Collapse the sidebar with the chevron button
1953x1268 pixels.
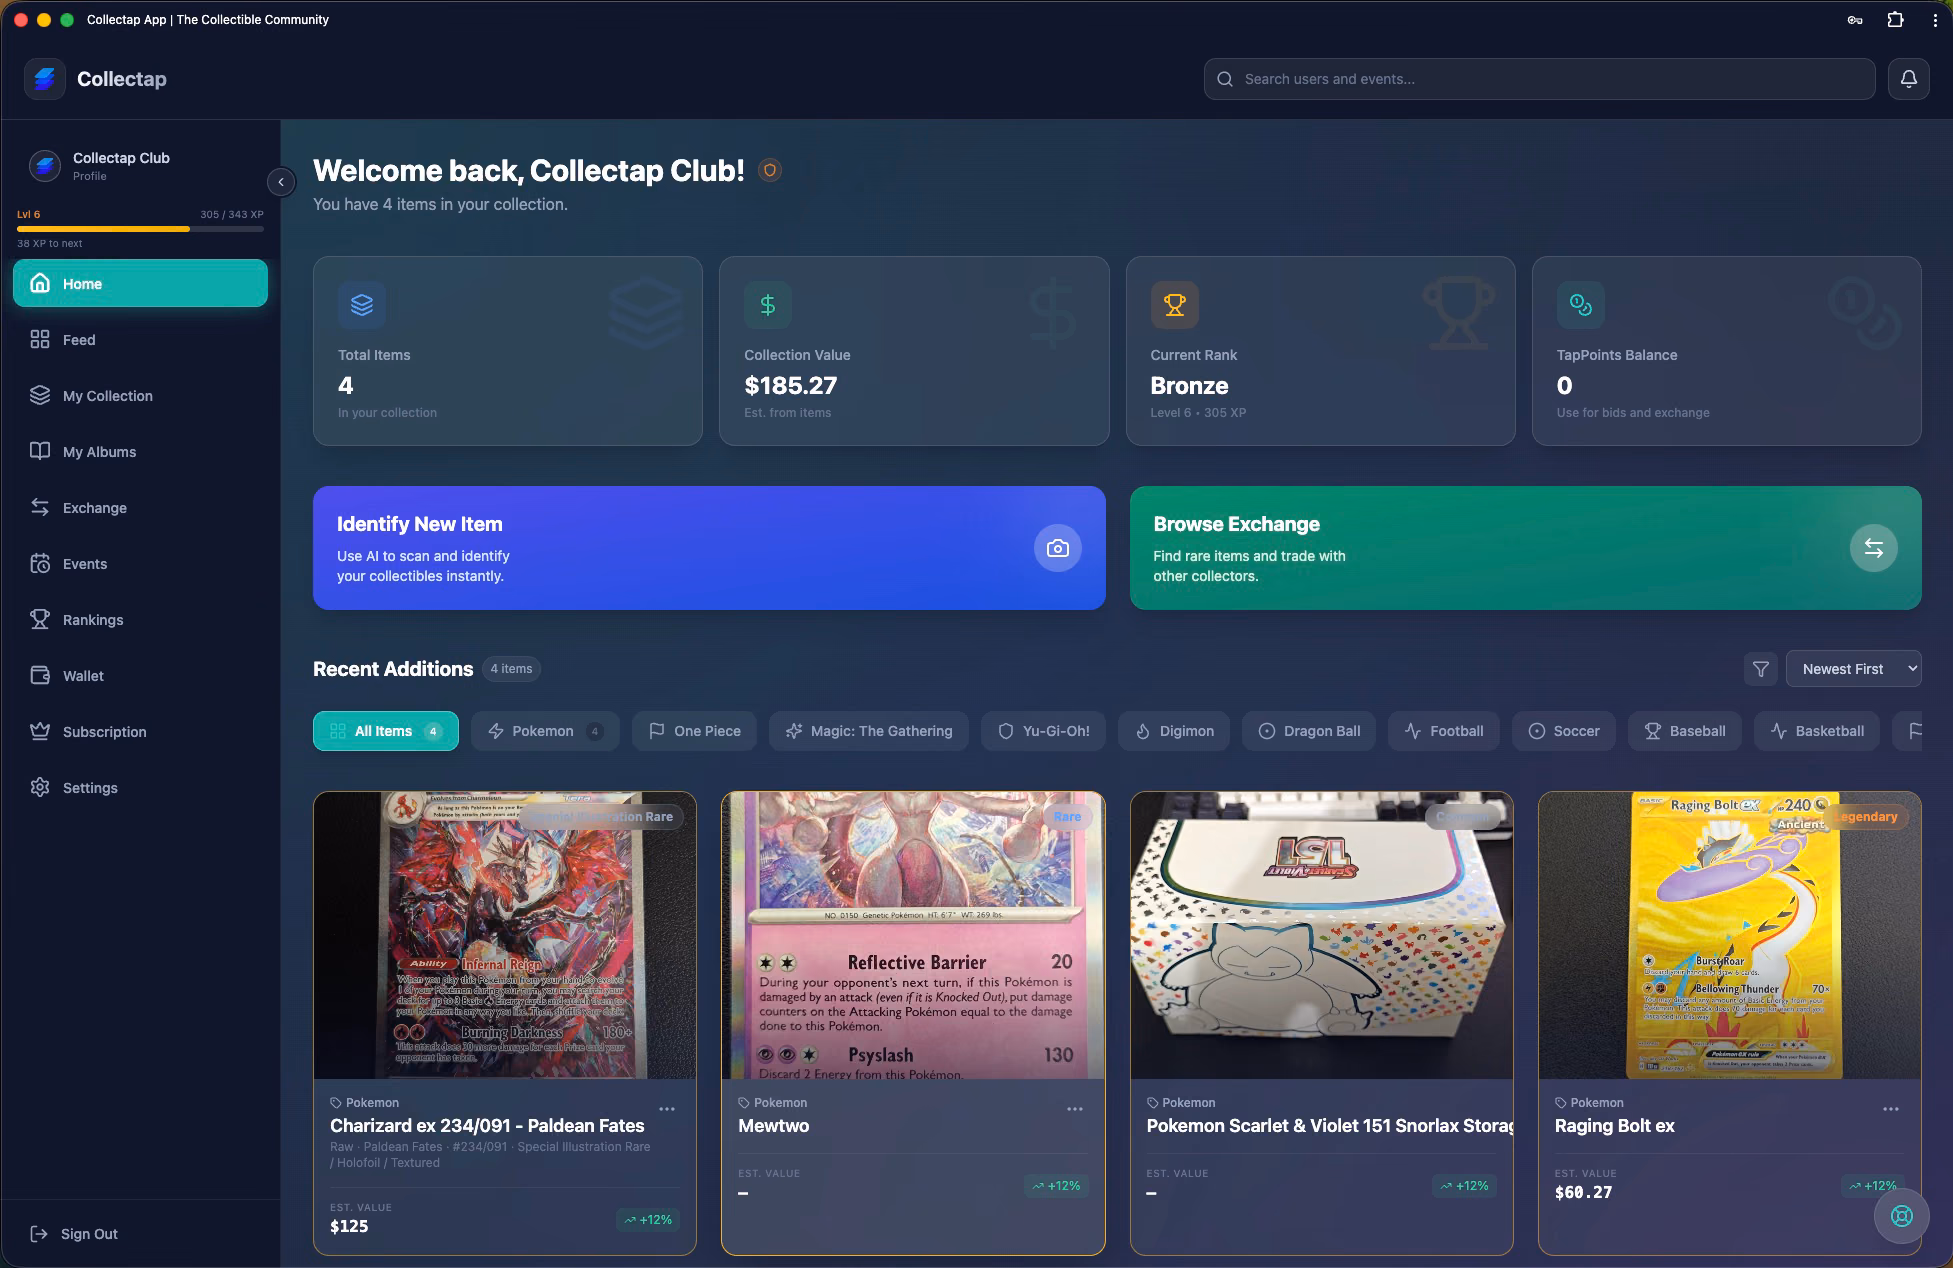(281, 182)
